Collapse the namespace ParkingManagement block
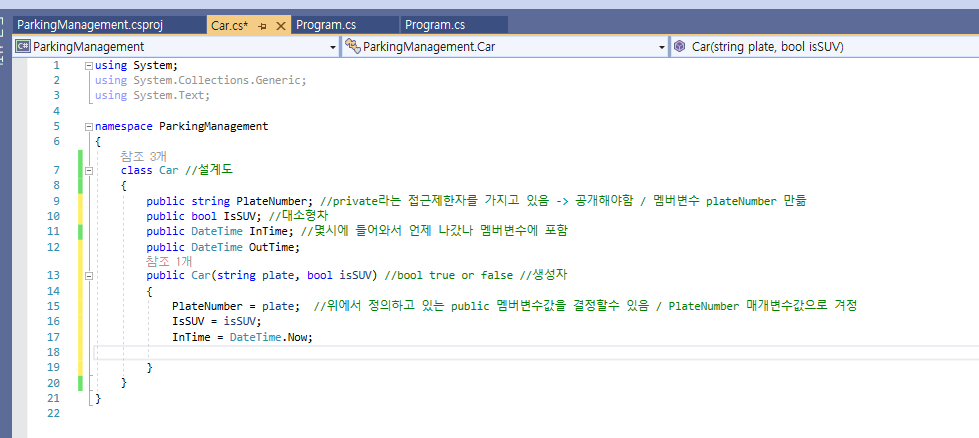This screenshot has width=979, height=438. [x=89, y=127]
